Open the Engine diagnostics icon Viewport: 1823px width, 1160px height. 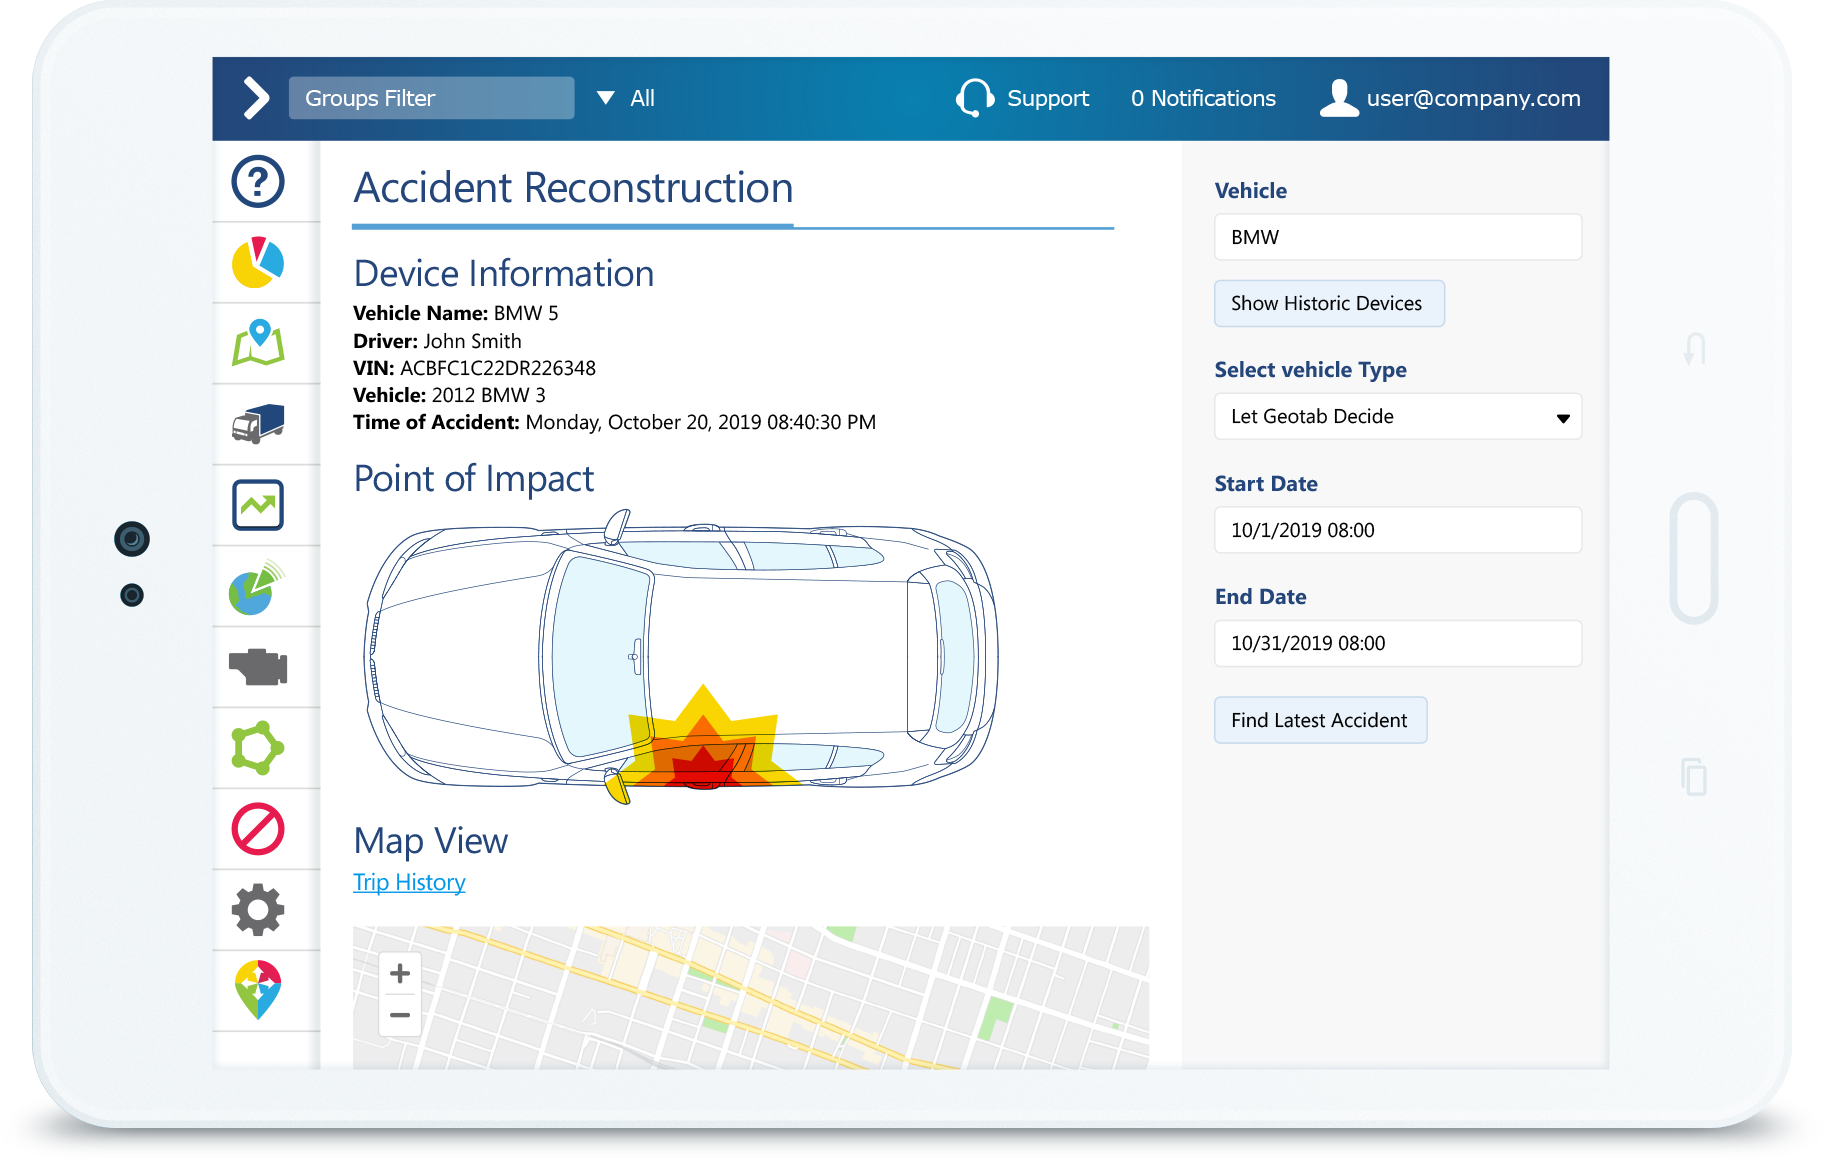pos(258,668)
